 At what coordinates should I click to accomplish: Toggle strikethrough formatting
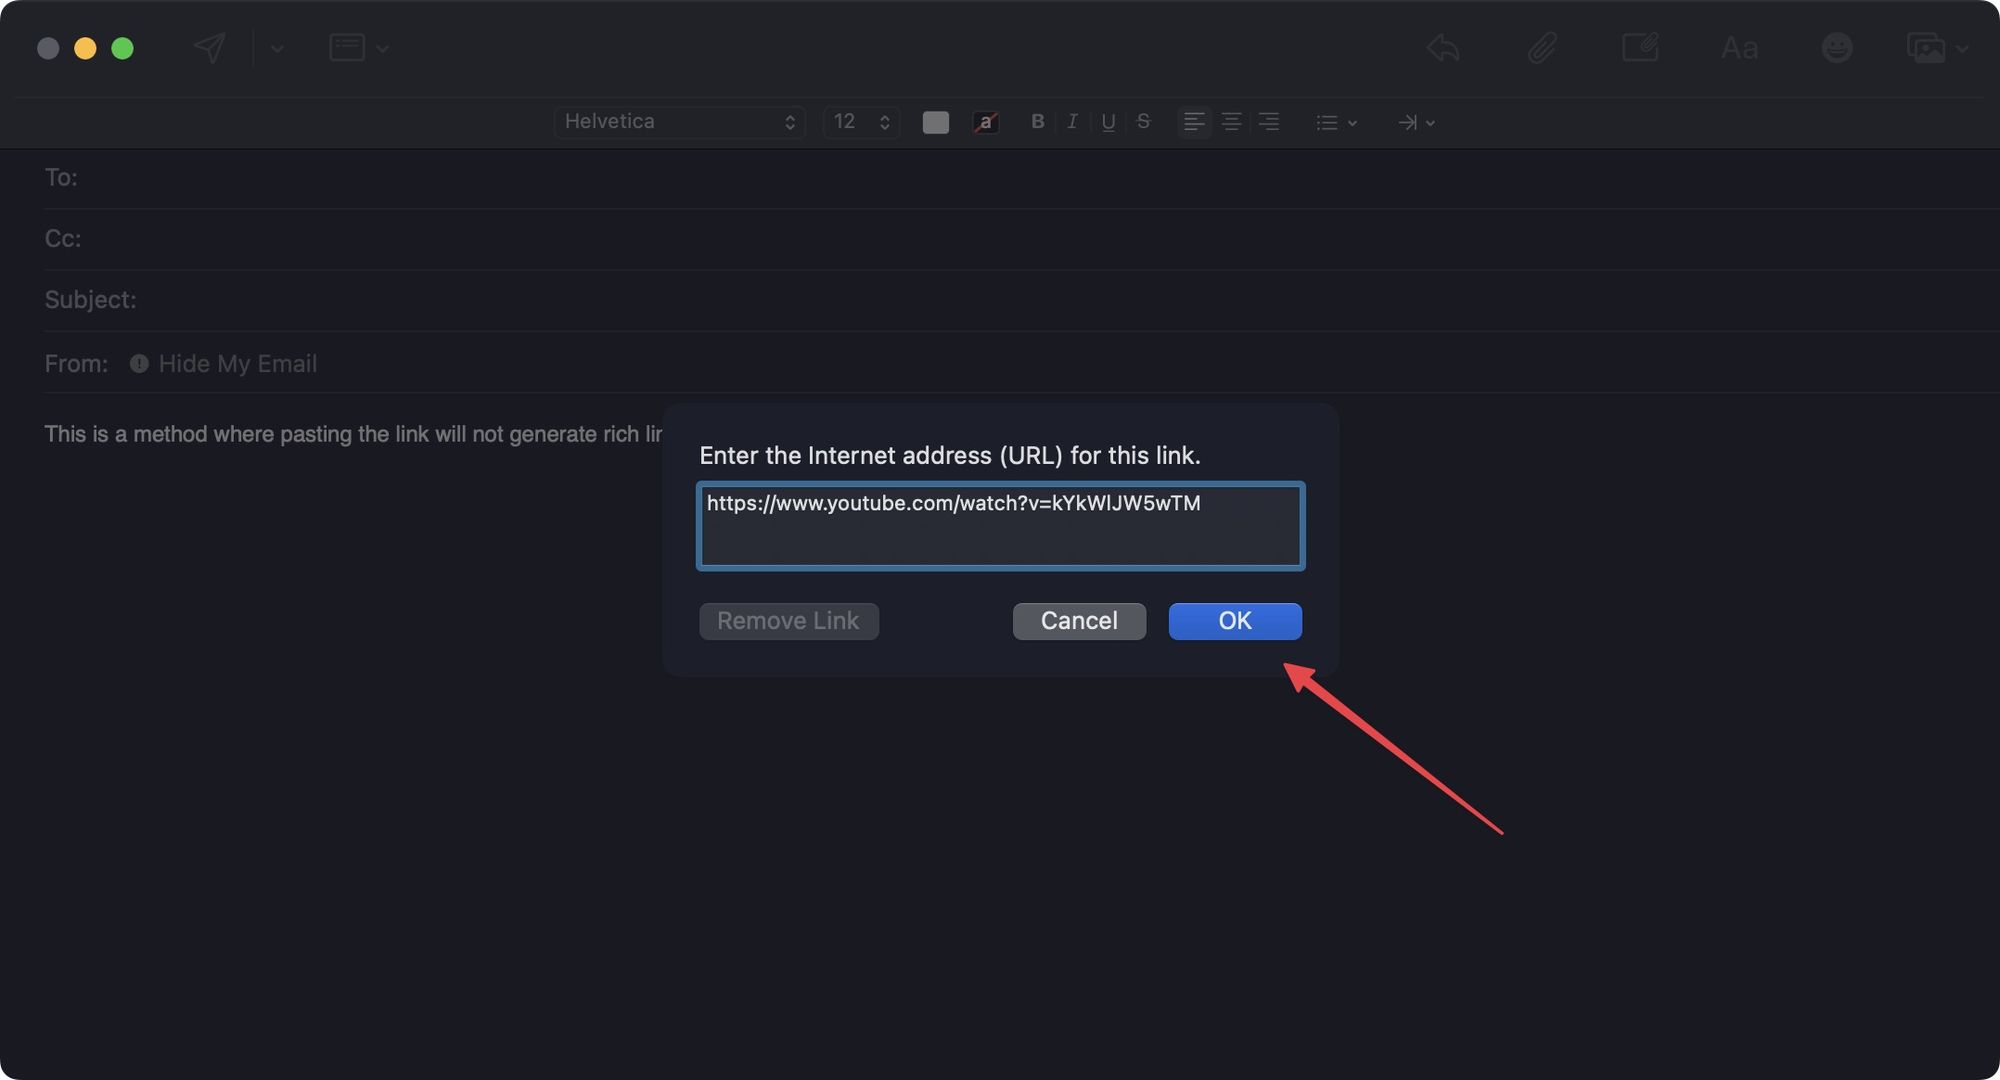[1144, 121]
